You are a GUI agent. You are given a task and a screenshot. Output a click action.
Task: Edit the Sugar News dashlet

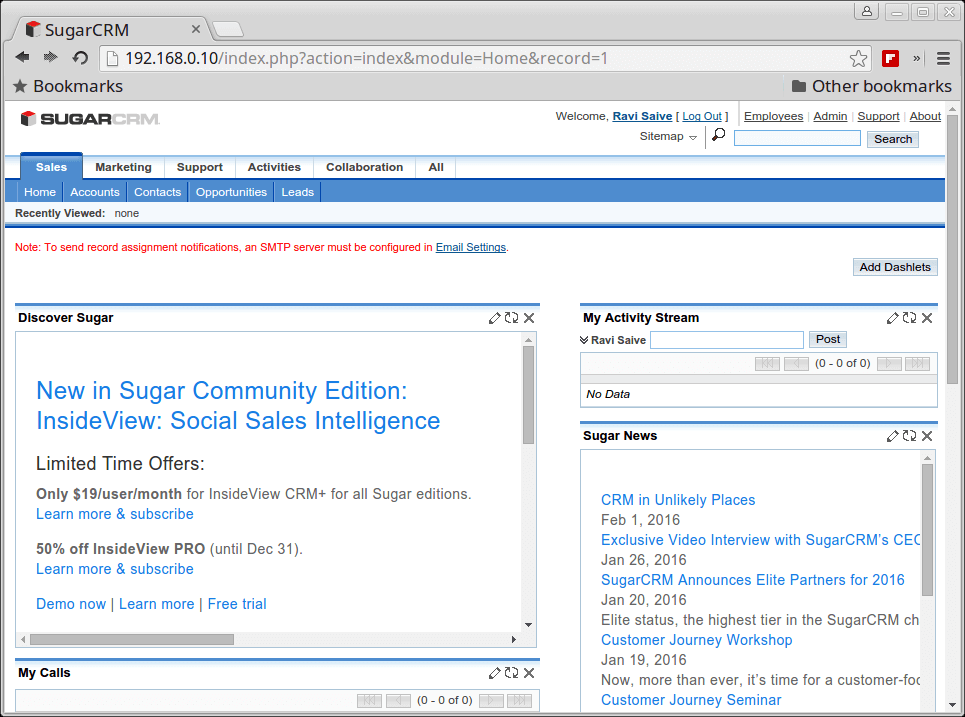tap(892, 436)
